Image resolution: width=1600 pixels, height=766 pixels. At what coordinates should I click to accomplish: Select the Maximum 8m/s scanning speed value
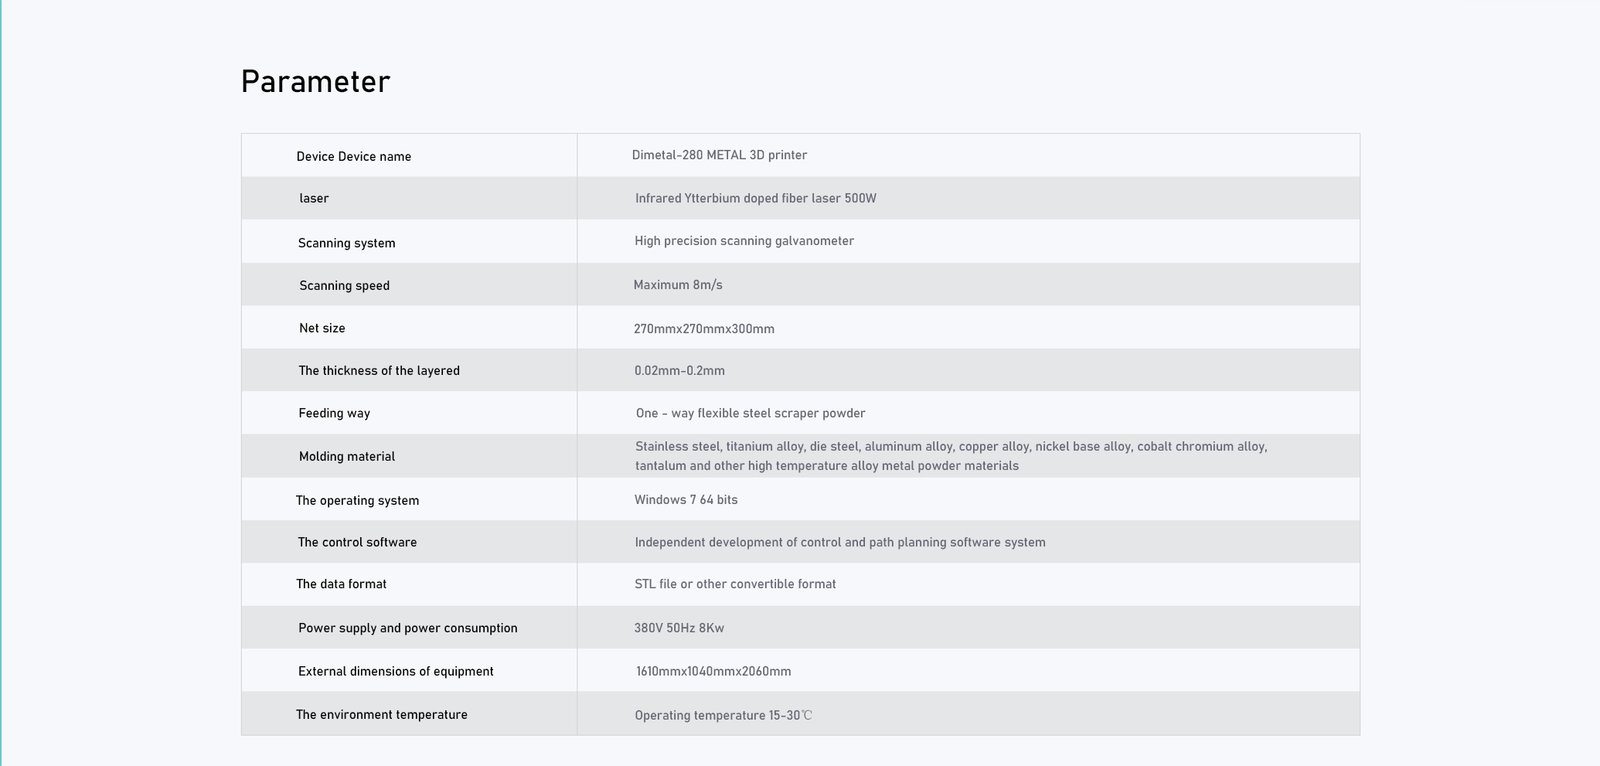click(677, 285)
